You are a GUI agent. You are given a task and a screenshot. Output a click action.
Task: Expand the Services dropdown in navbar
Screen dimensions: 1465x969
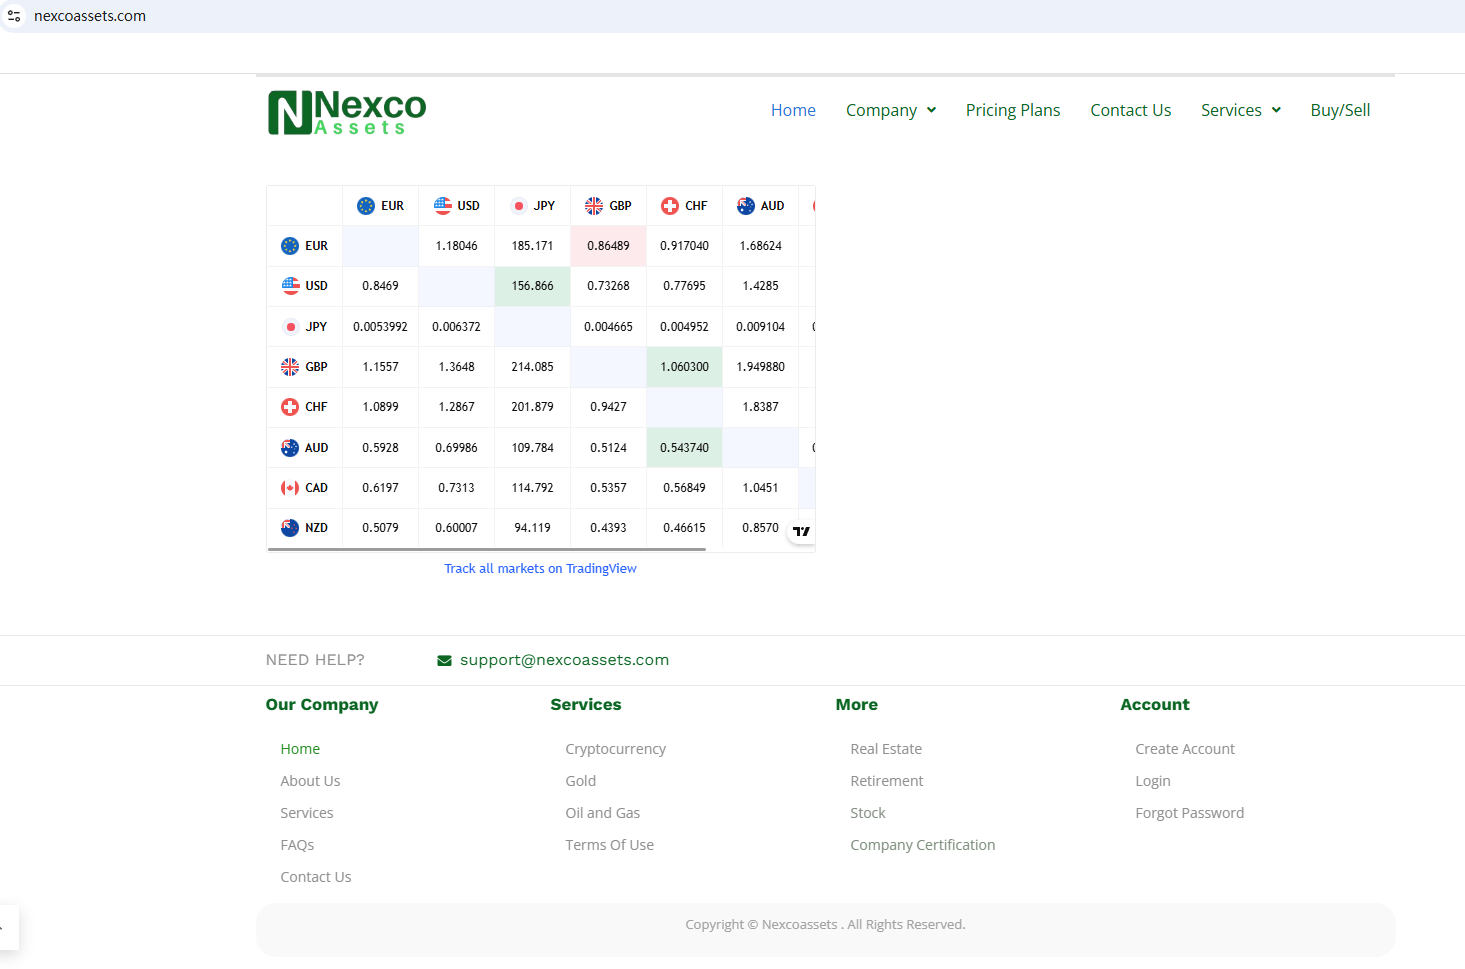click(x=1240, y=110)
